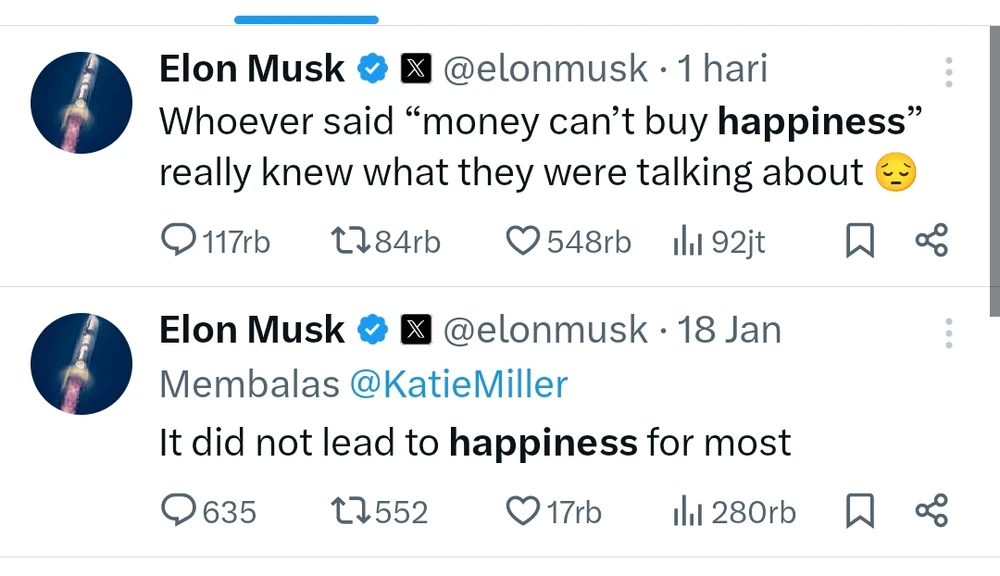The height and width of the screenshot is (576, 1000).
Task: Click Elon Musk name on the second tweet
Action: pos(252,330)
